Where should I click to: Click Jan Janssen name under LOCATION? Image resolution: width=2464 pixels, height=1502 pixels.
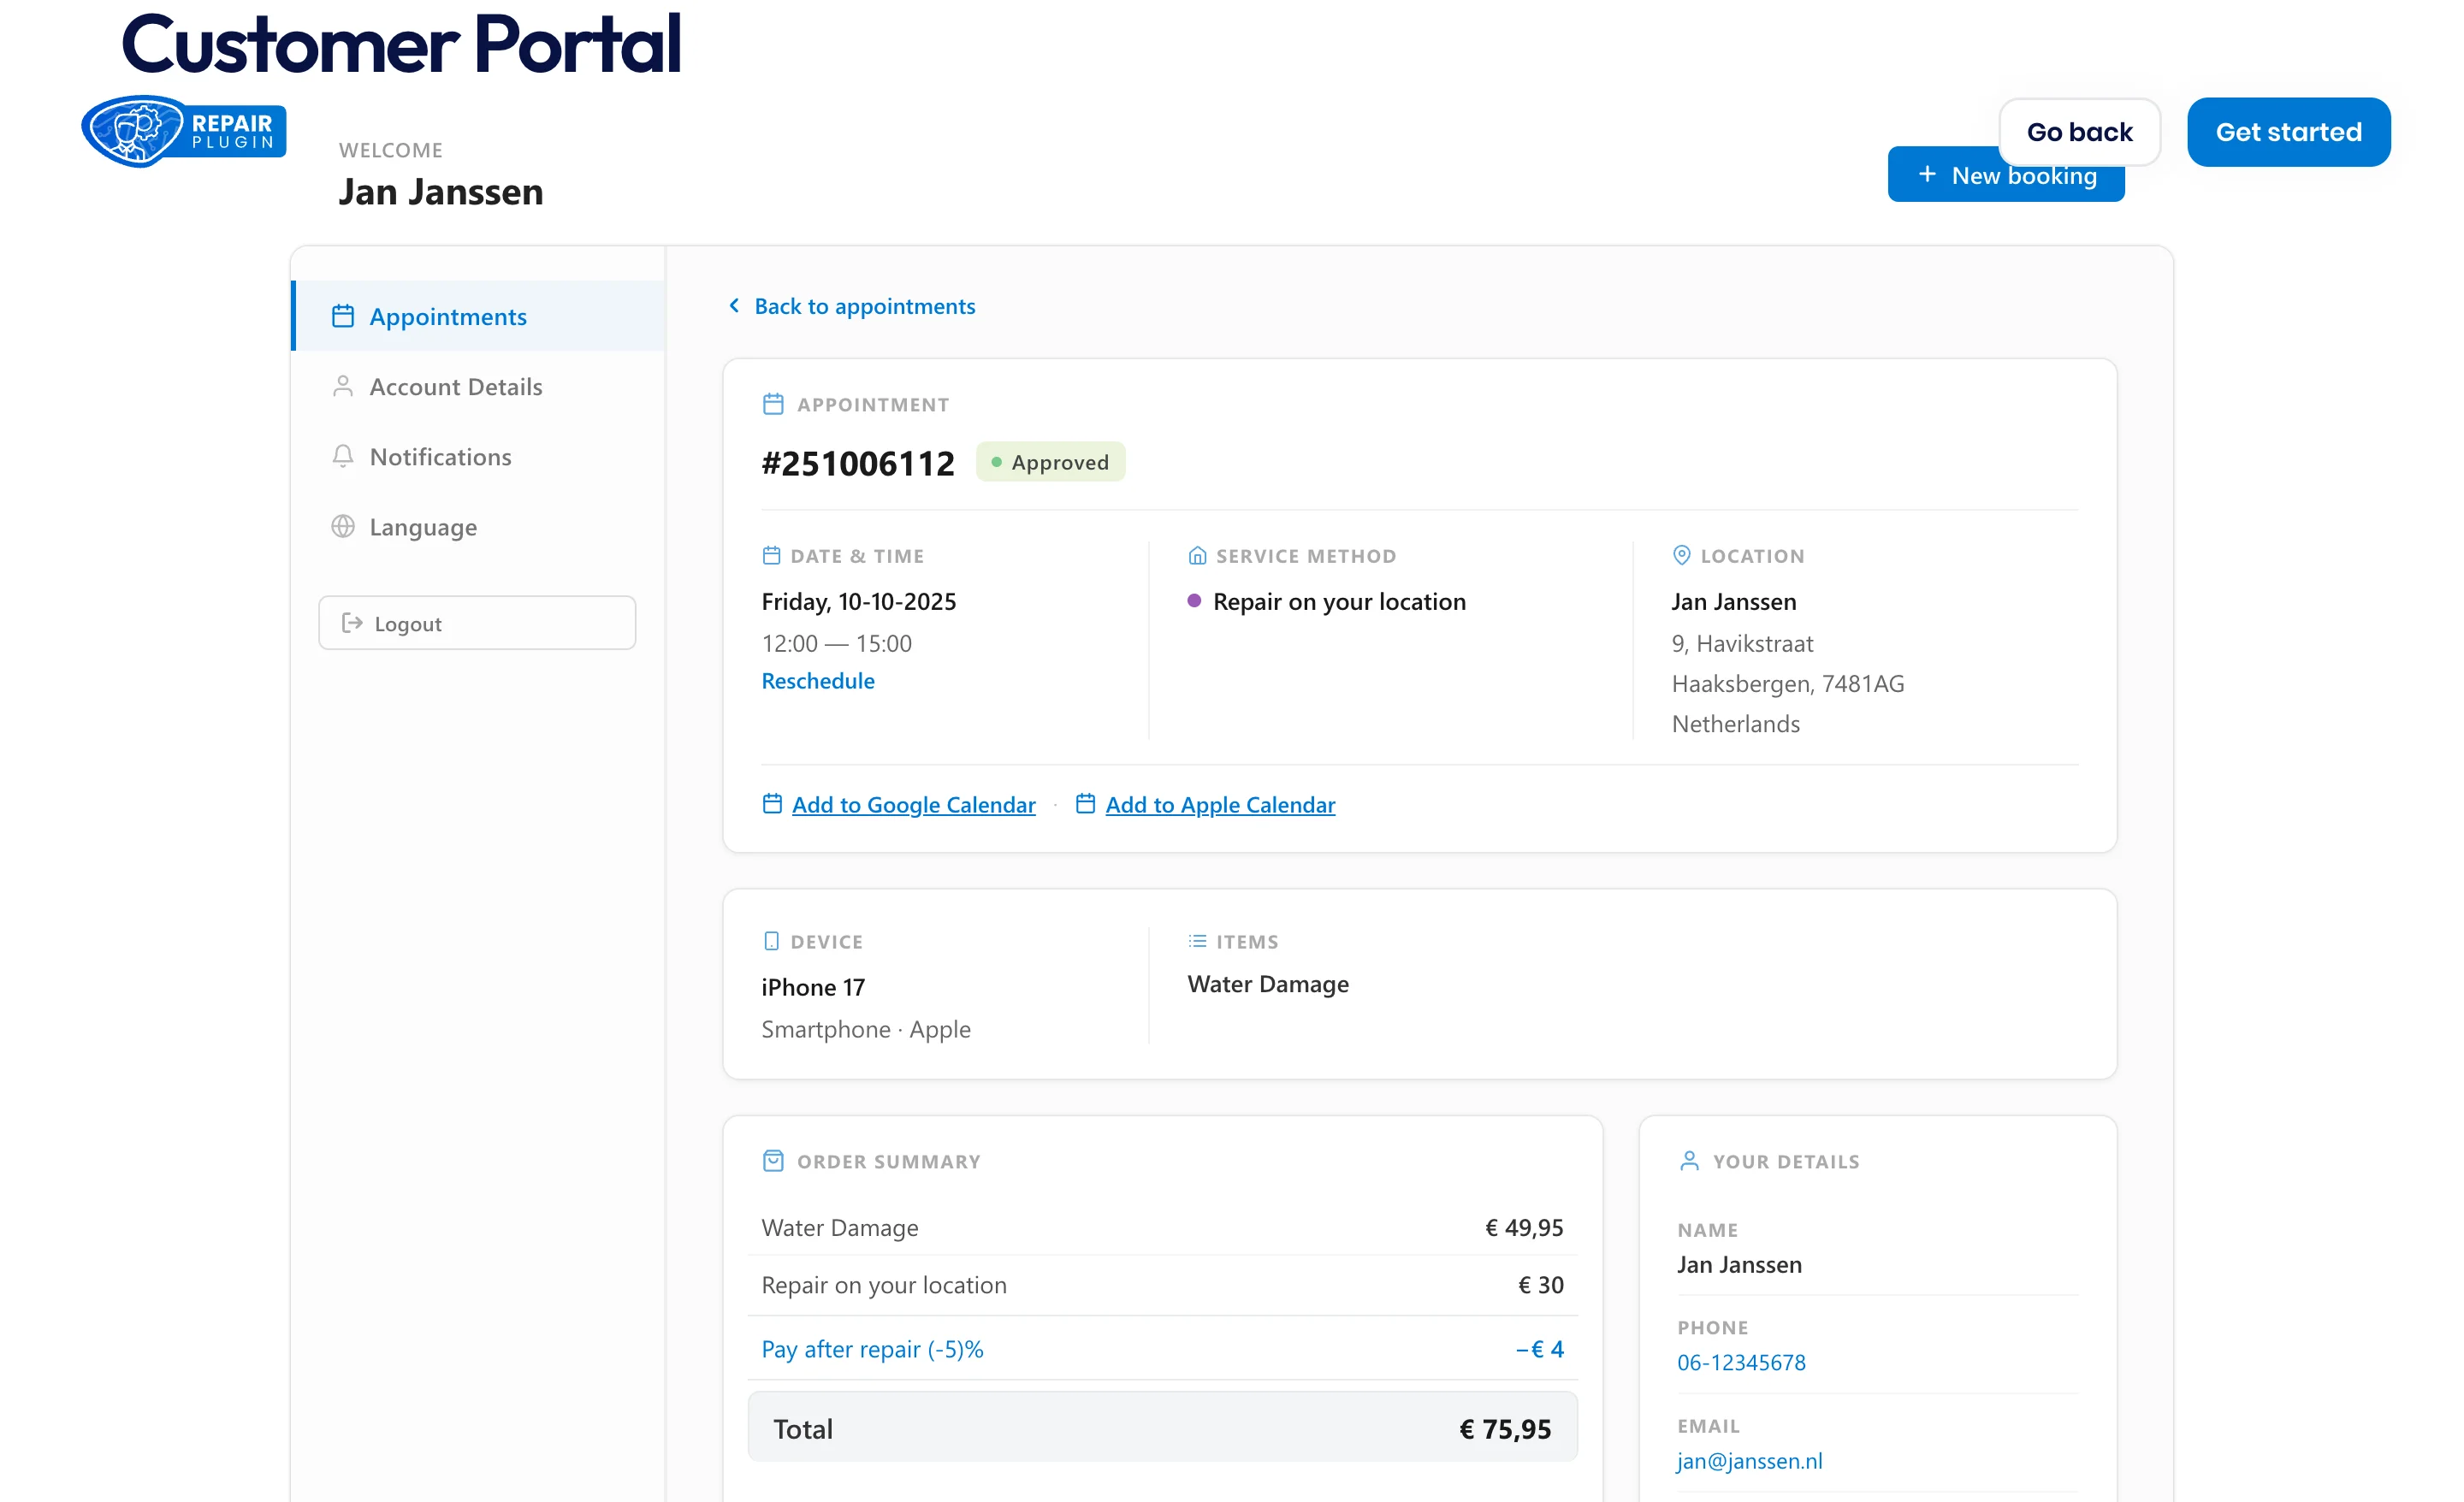1734,602
